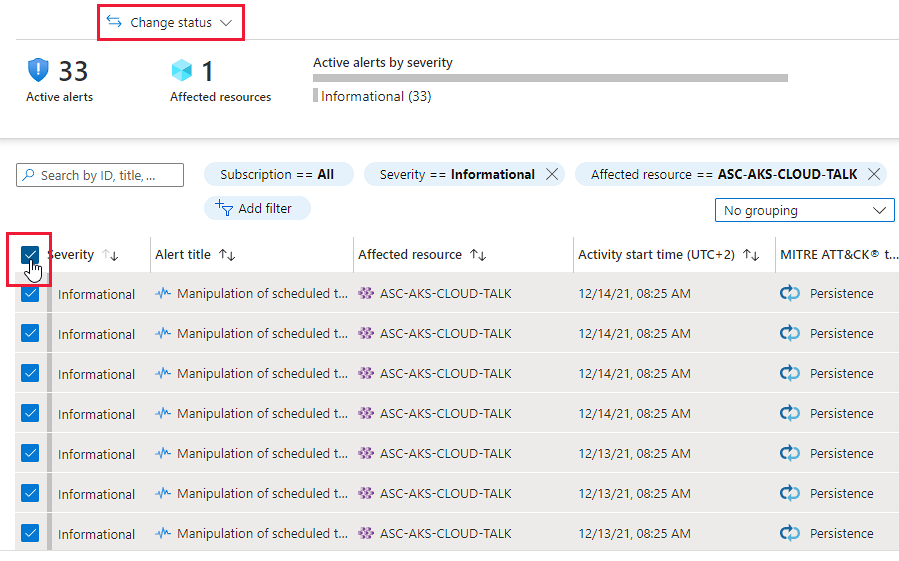899x561 pixels.
Task: Click the Active alerts shield icon
Action: coord(38,70)
